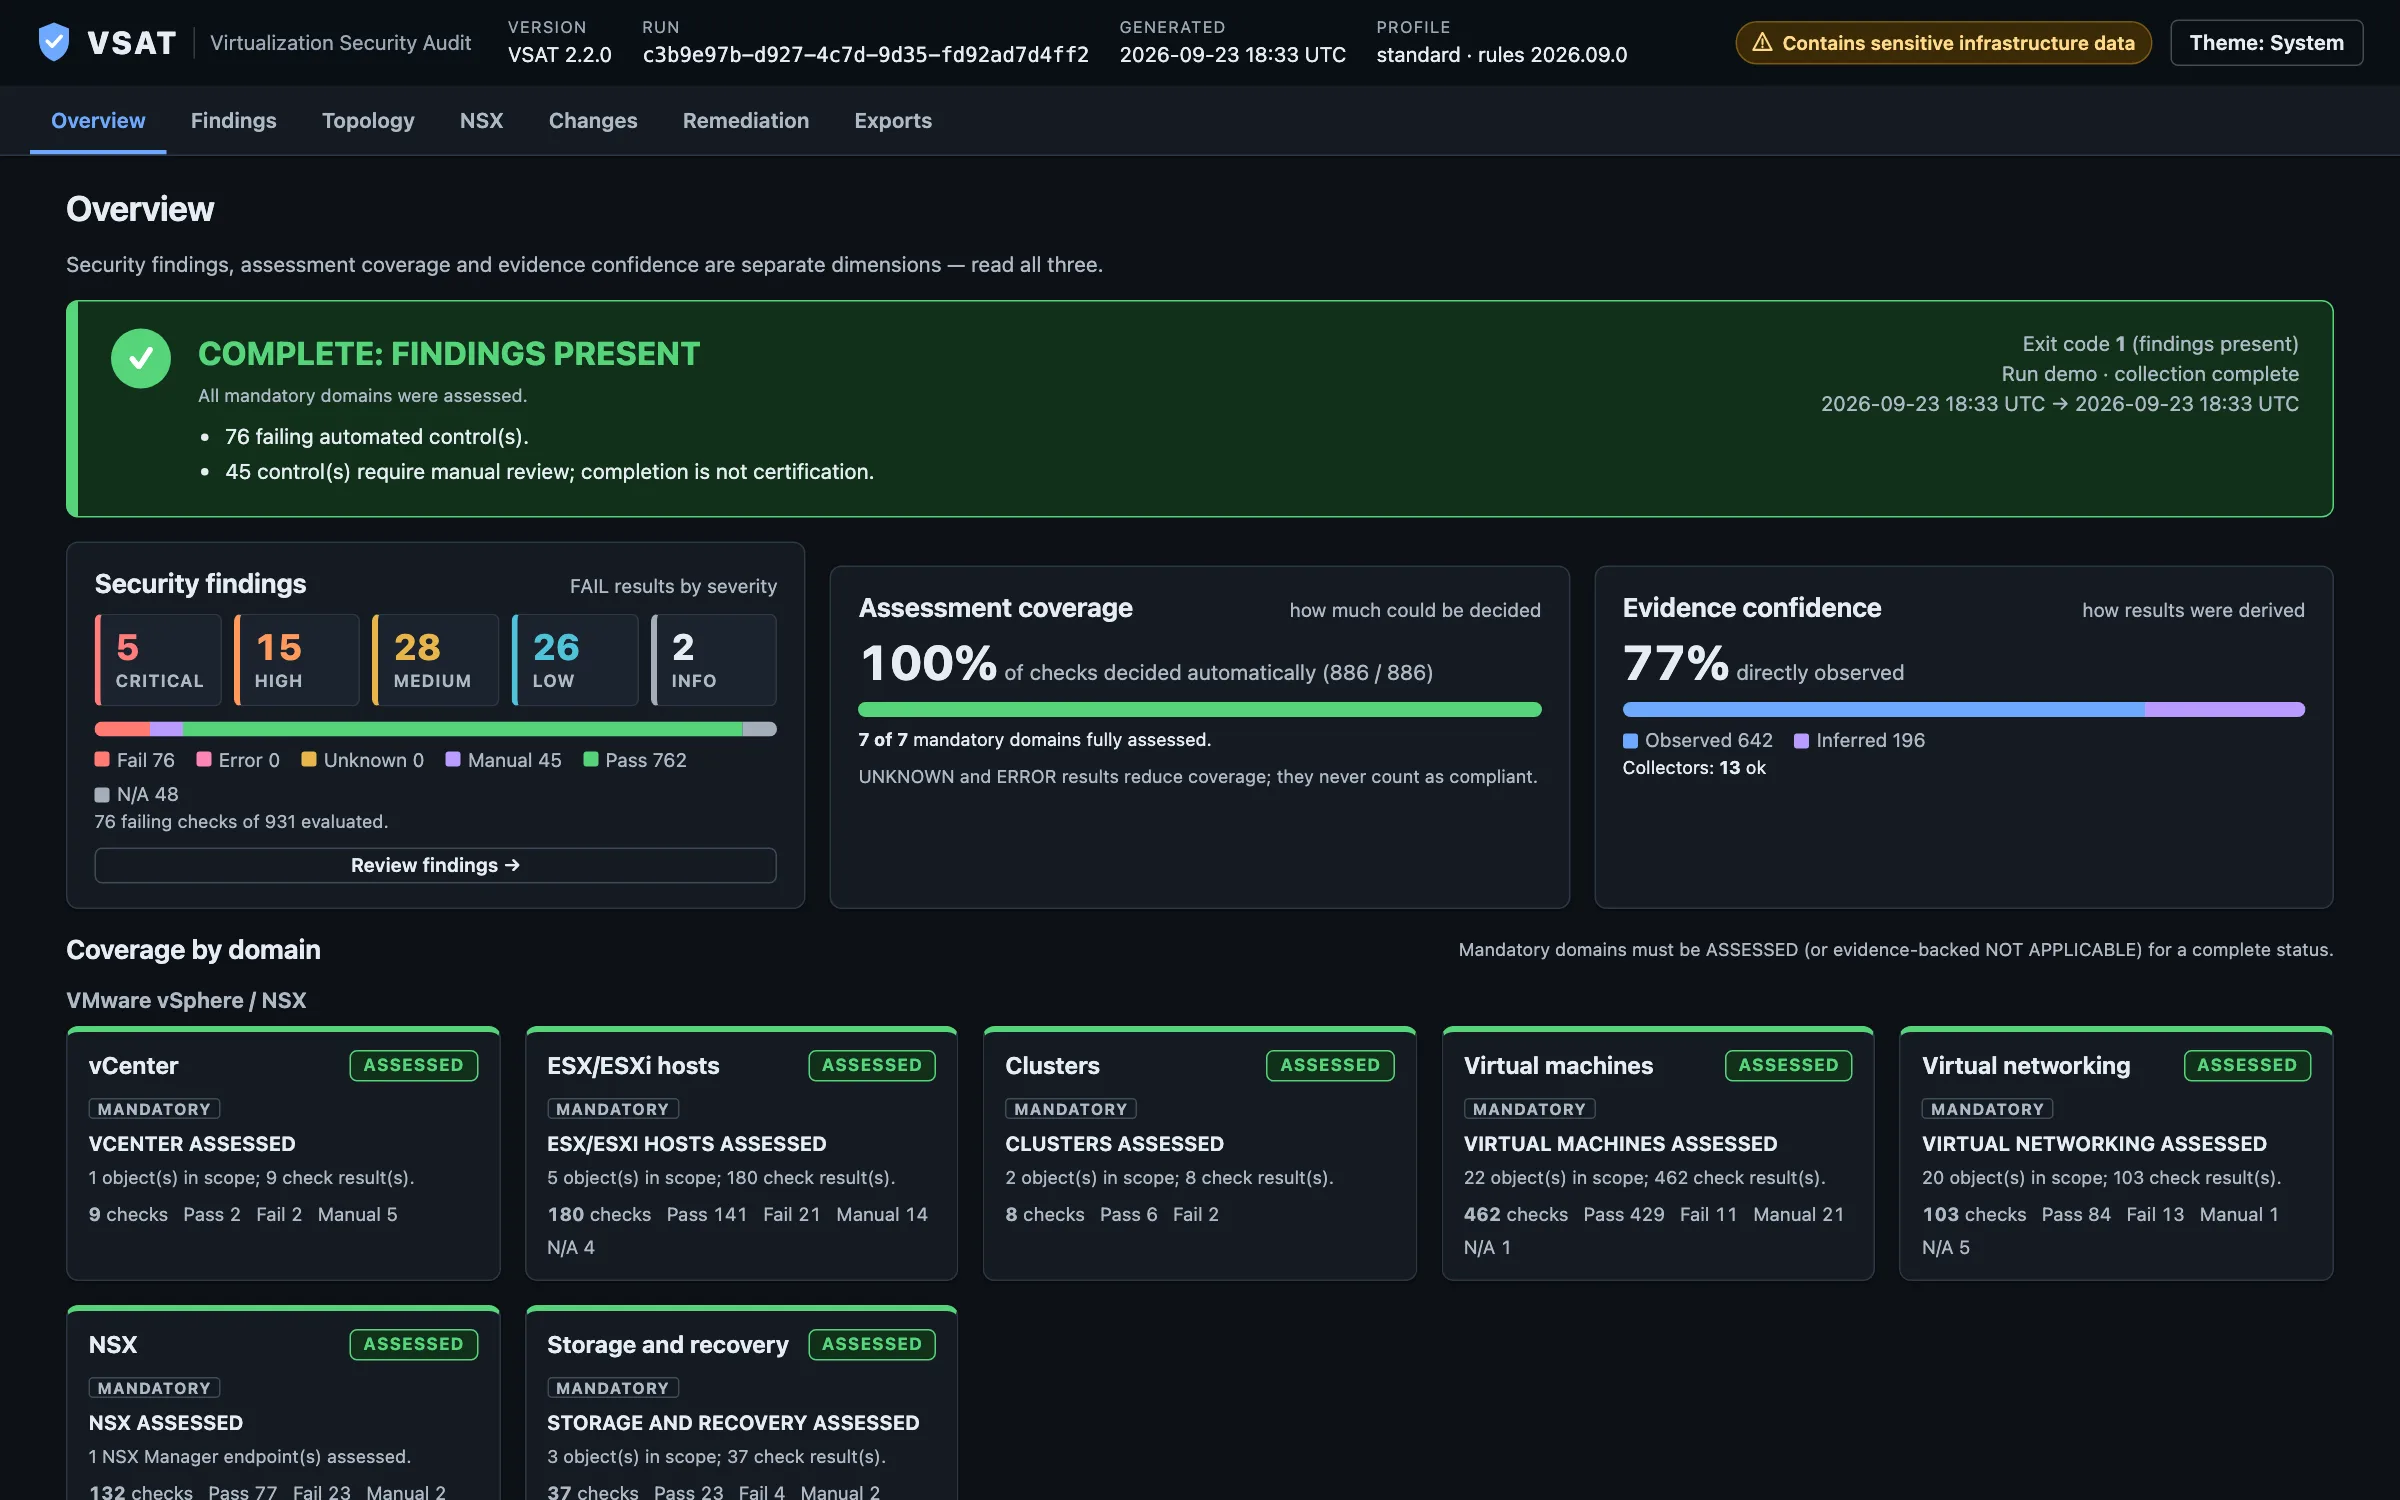Image resolution: width=2400 pixels, height=1500 pixels.
Task: Click the ASSESSED badge on Clusters card
Action: (1330, 1065)
